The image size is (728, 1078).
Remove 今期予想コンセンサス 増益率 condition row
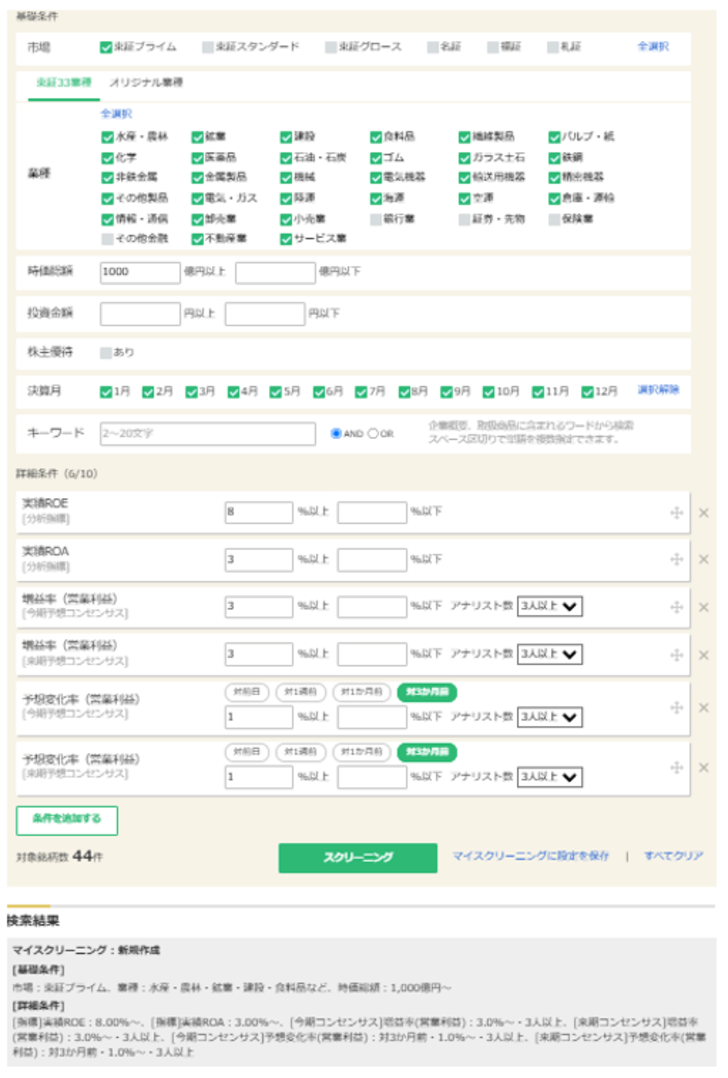(703, 607)
